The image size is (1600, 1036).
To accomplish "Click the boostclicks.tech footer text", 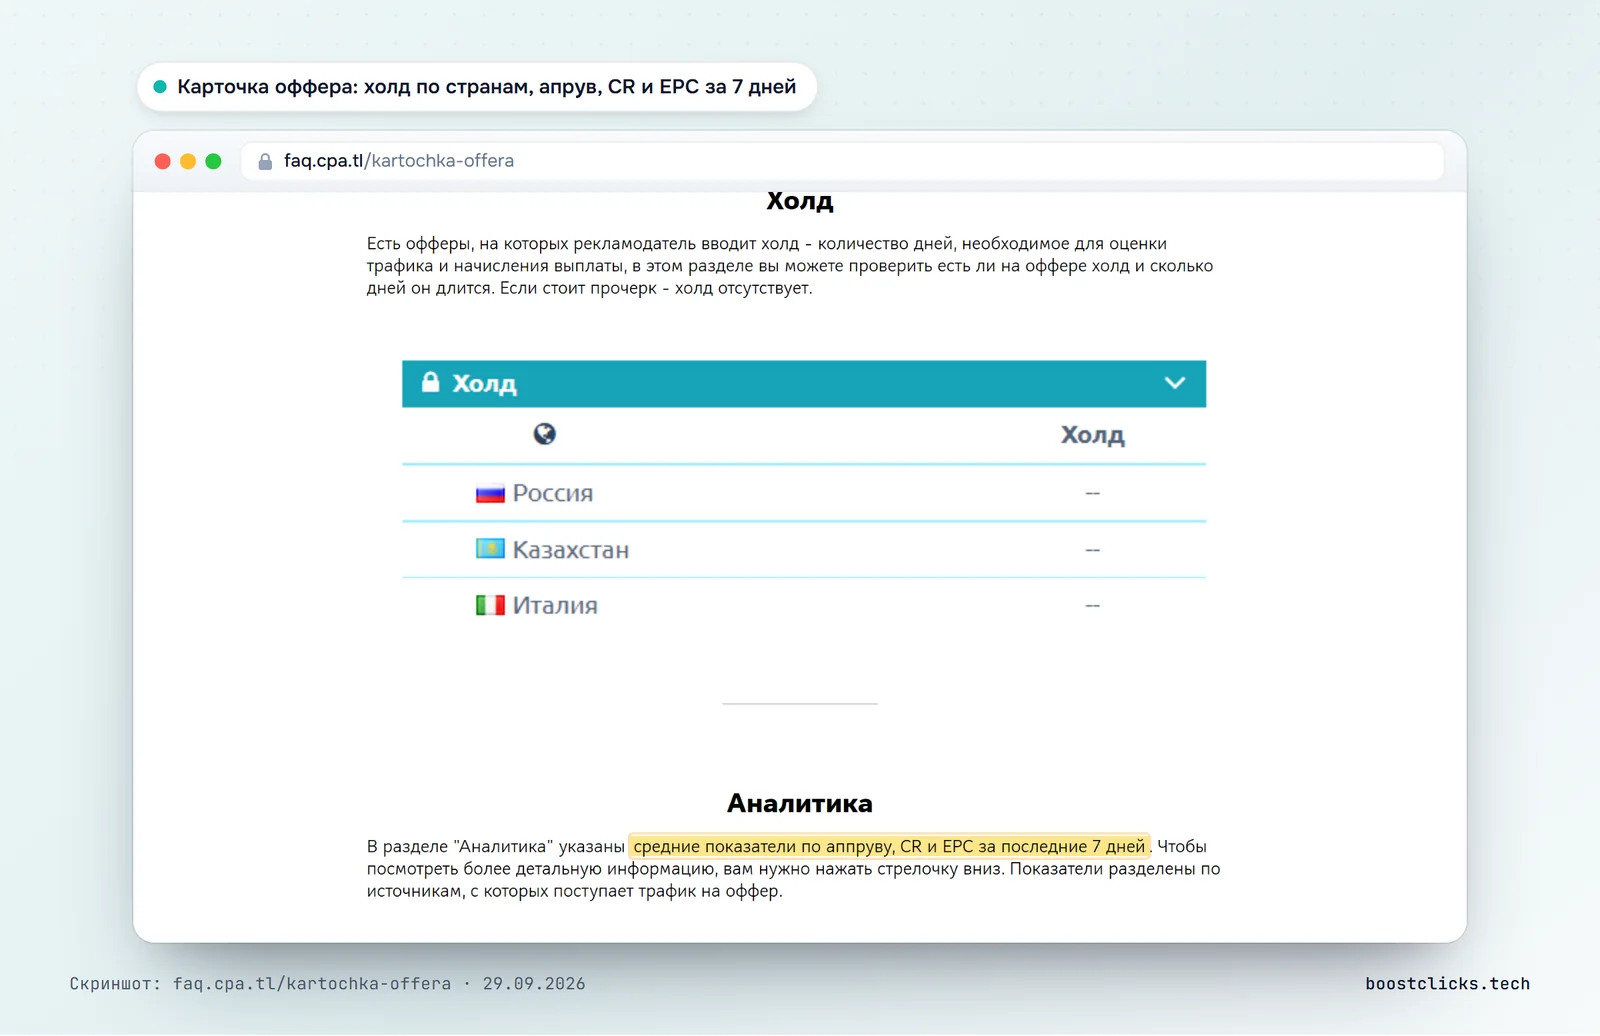I will pos(1447,984).
